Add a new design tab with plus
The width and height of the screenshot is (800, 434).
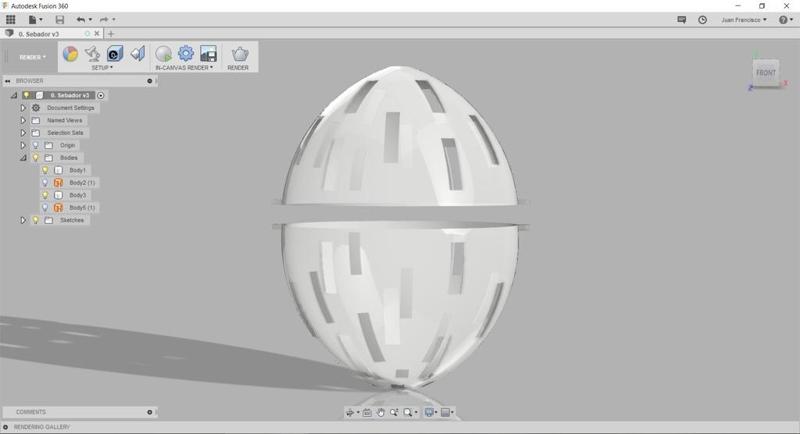pos(111,34)
